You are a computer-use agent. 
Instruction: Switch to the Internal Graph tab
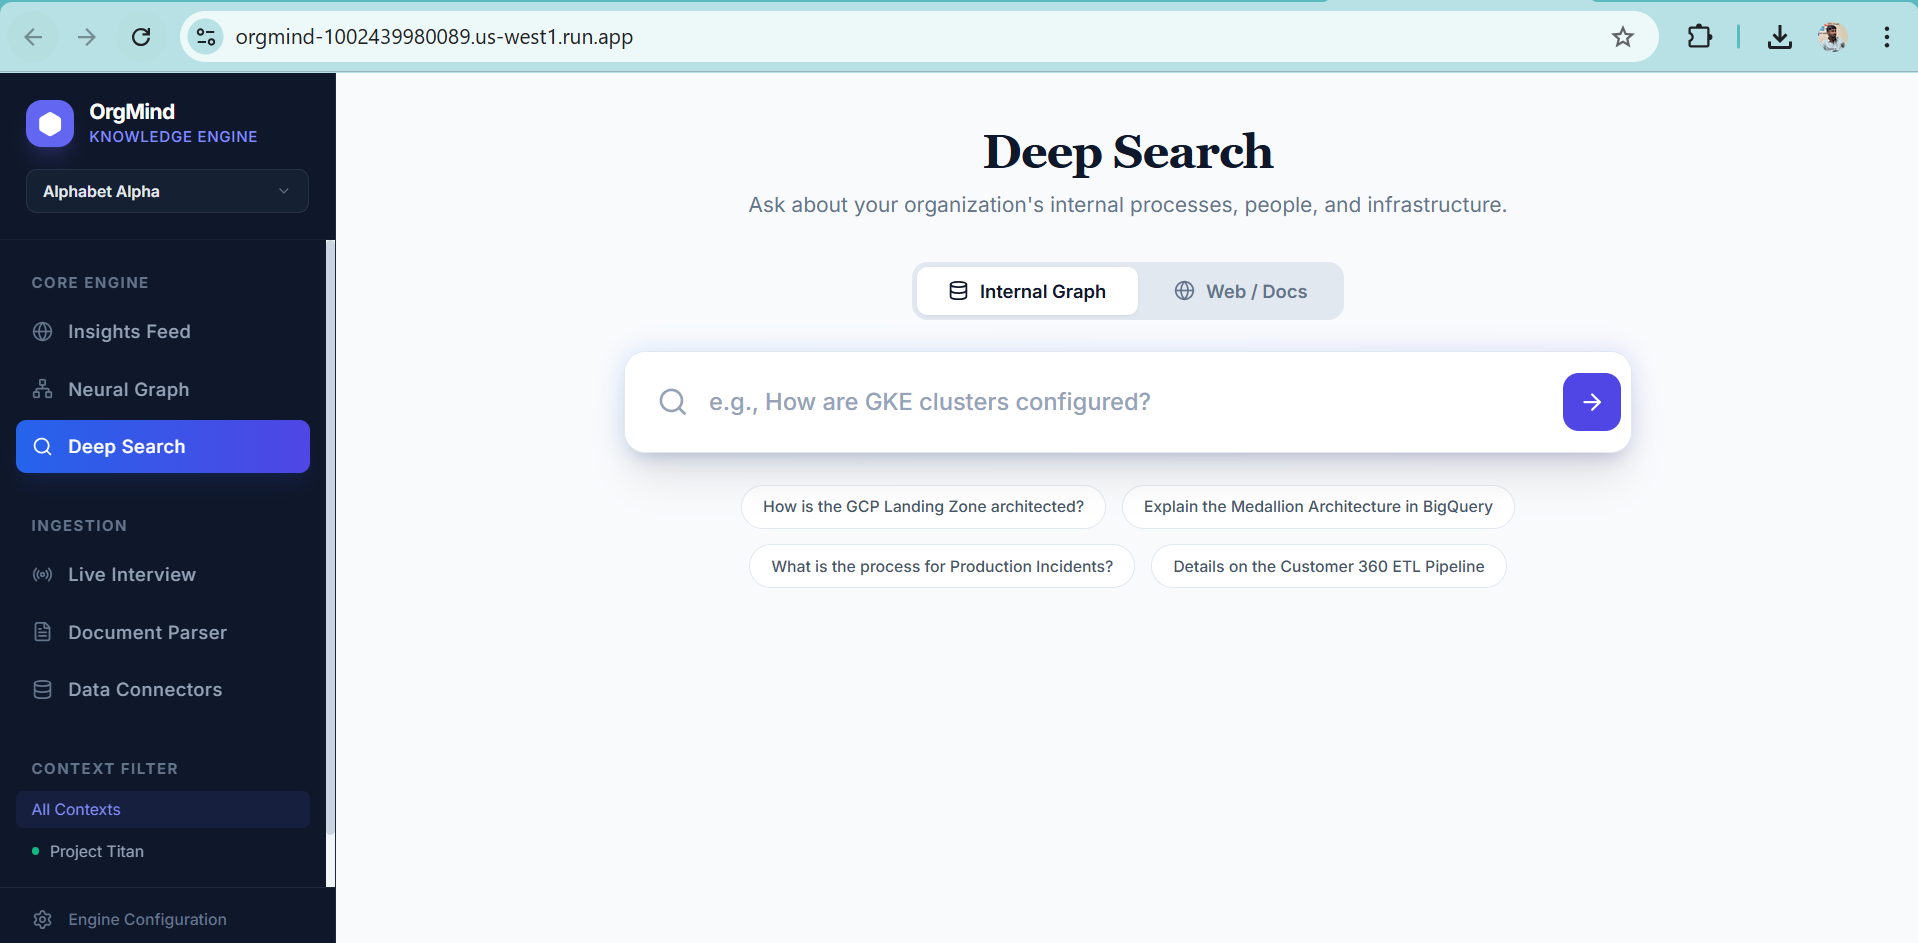pyautogui.click(x=1027, y=291)
